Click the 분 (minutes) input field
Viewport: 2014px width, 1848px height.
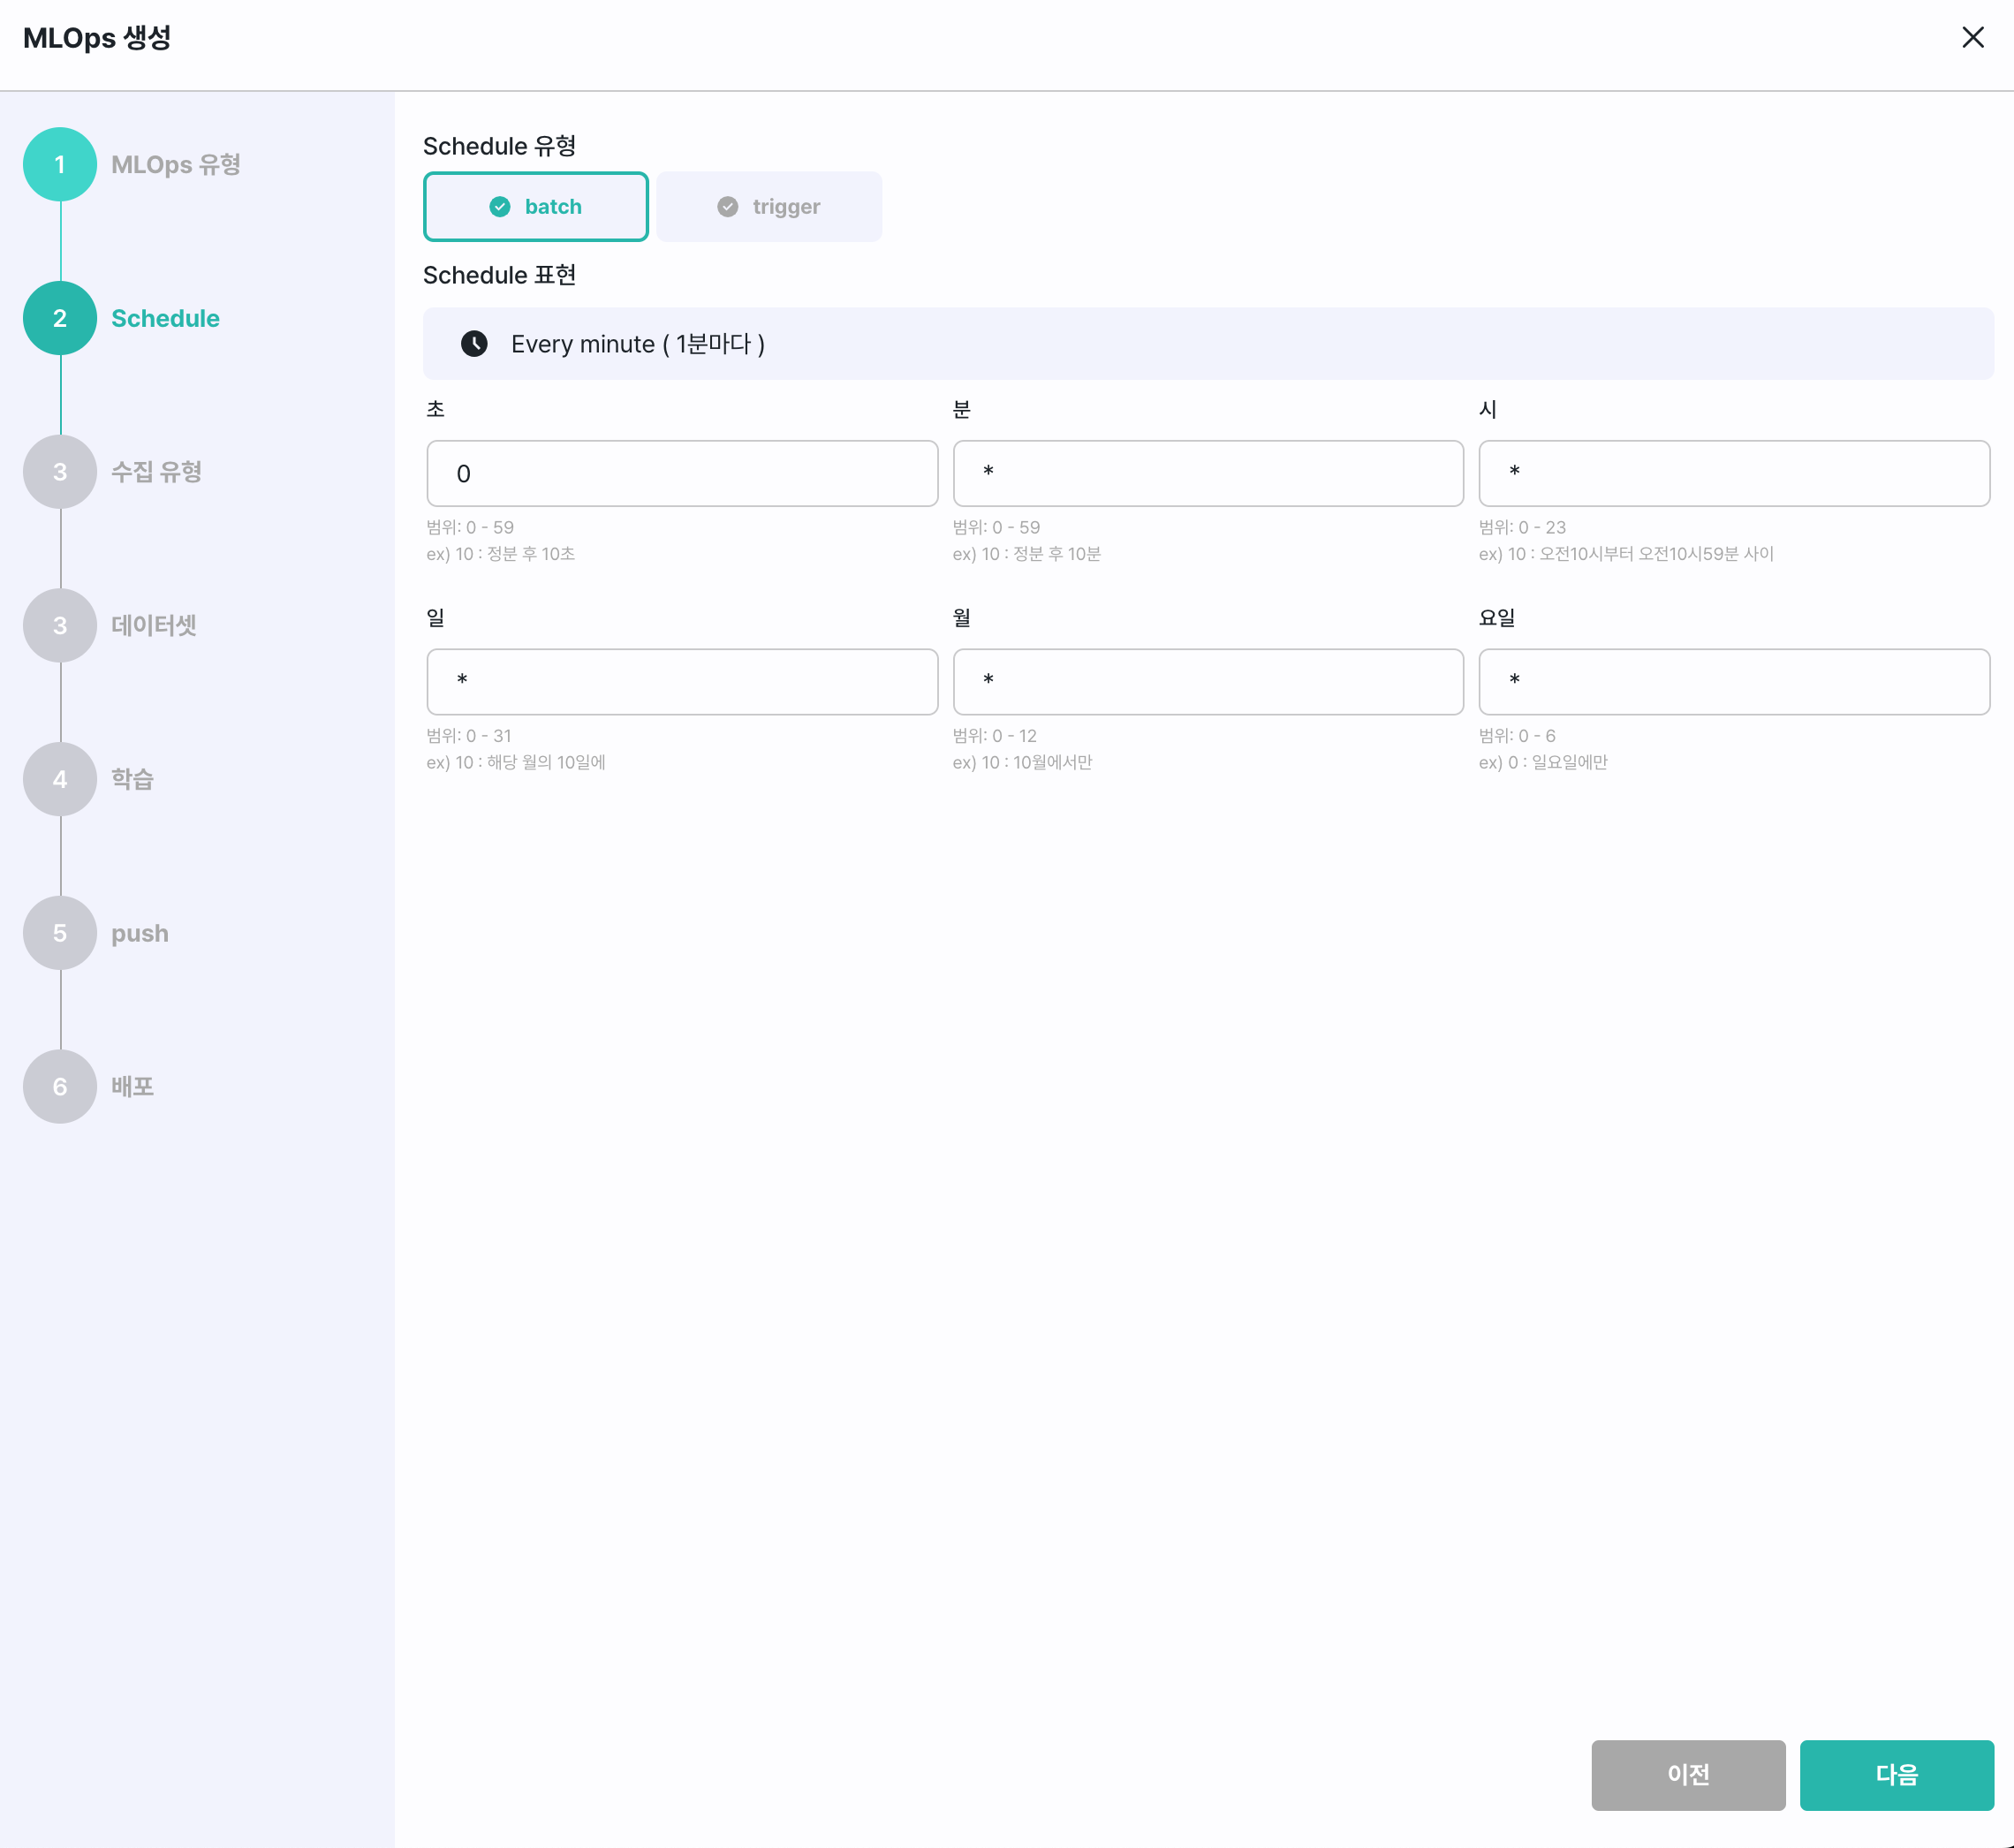[x=1208, y=474]
